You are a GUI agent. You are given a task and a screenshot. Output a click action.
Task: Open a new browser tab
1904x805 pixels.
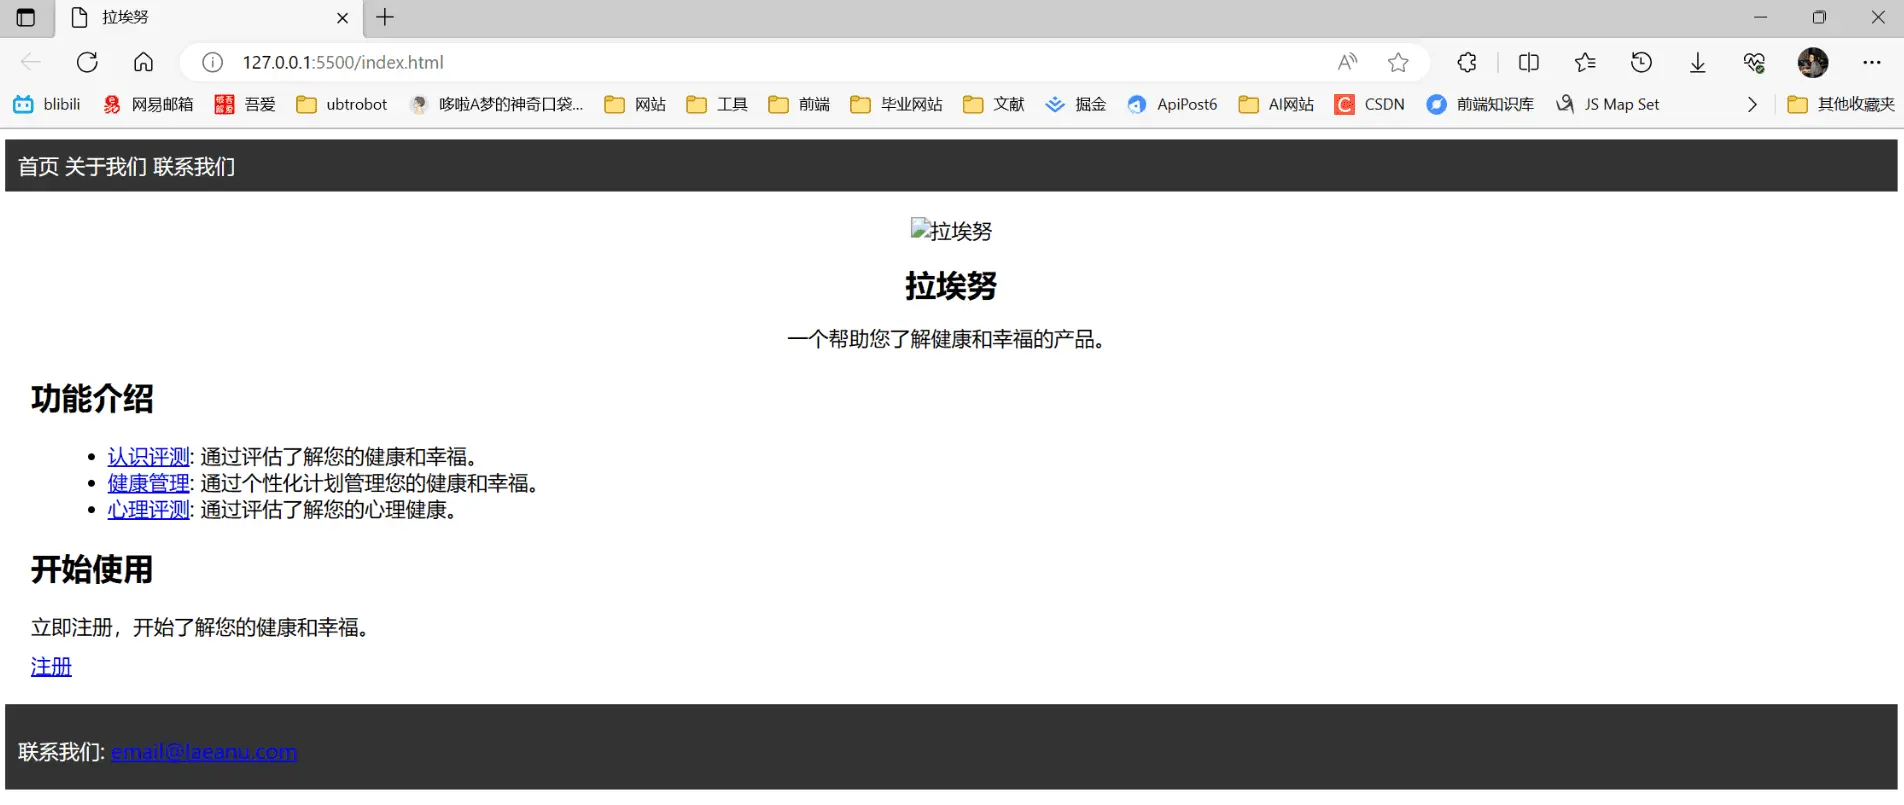point(385,17)
